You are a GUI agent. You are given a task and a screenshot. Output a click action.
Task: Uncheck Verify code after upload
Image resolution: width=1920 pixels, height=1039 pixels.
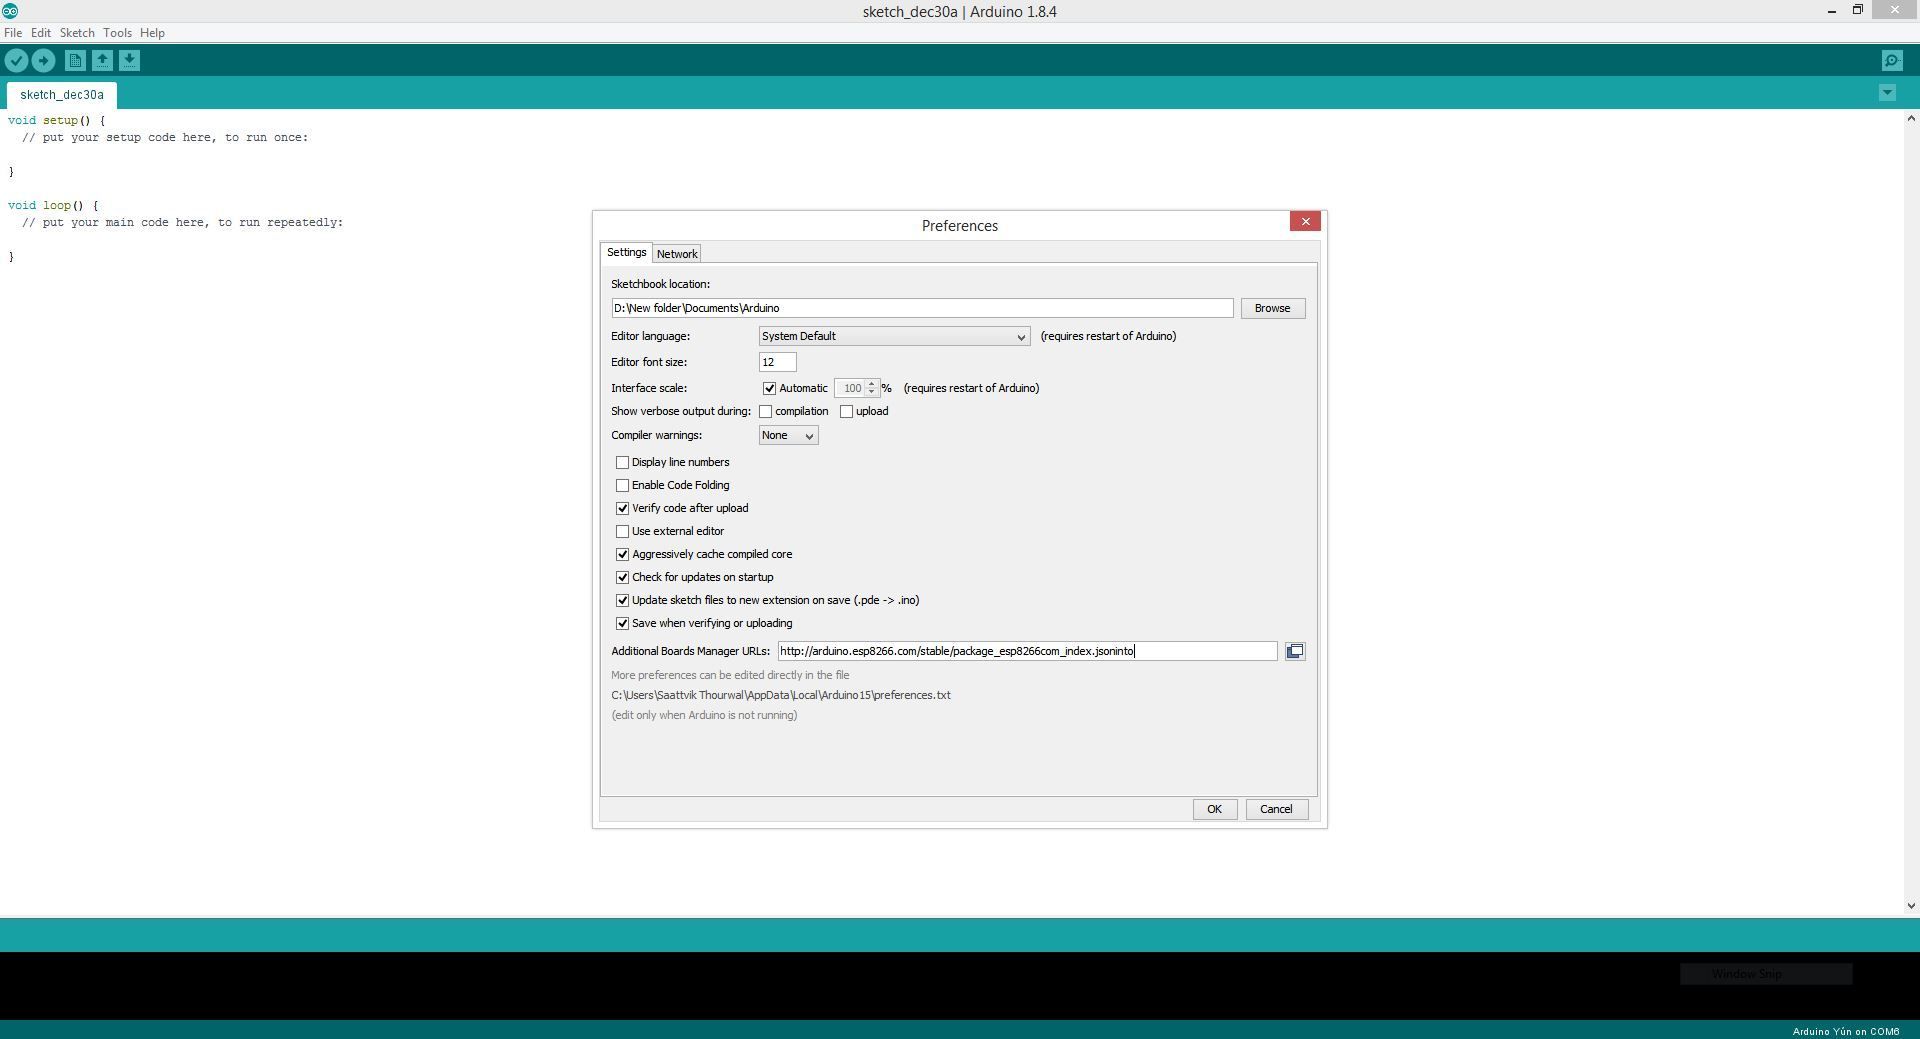tap(622, 509)
